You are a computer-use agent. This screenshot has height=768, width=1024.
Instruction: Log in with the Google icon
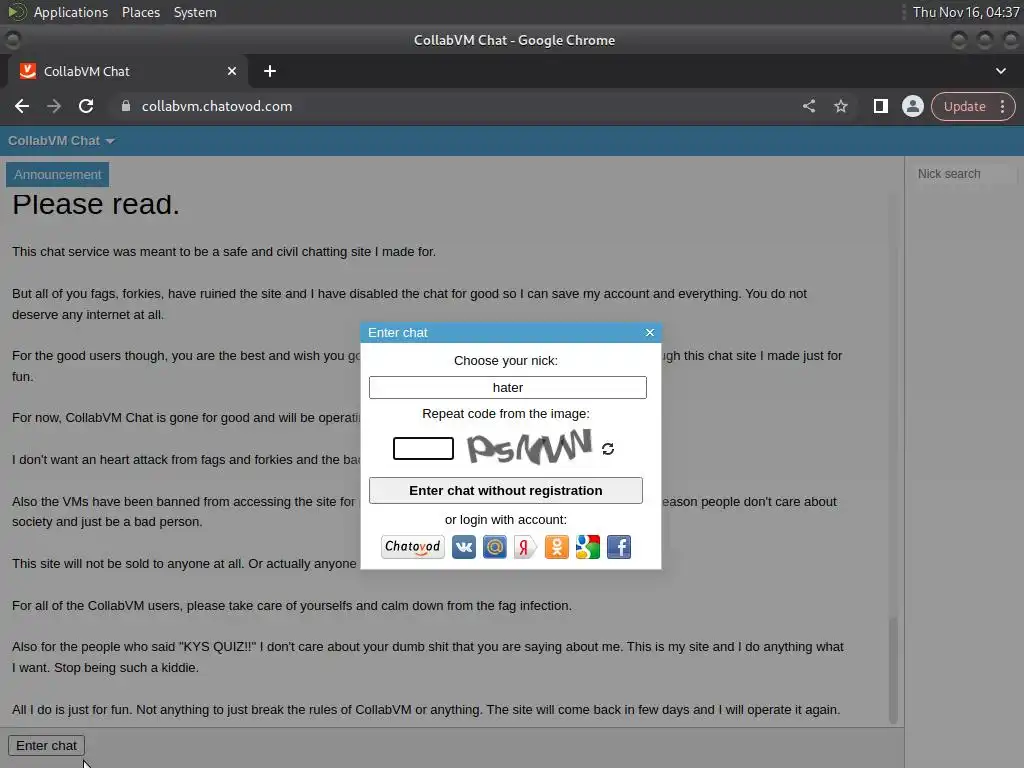588,547
